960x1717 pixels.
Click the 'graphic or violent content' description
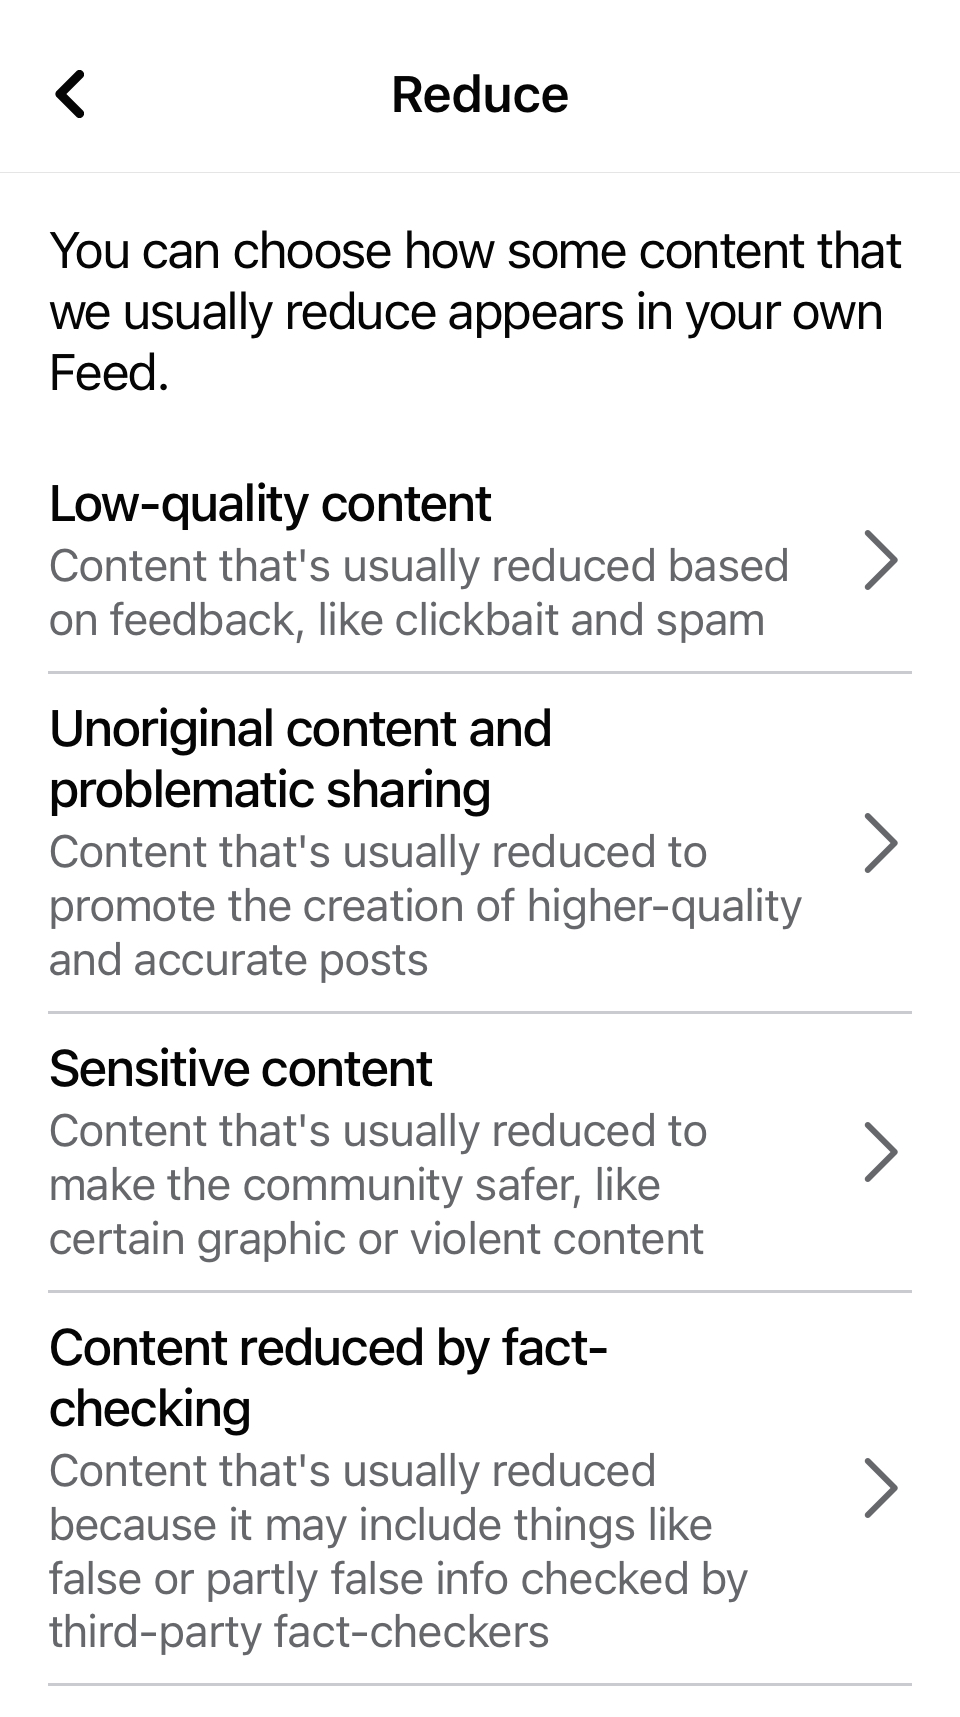[377, 1239]
